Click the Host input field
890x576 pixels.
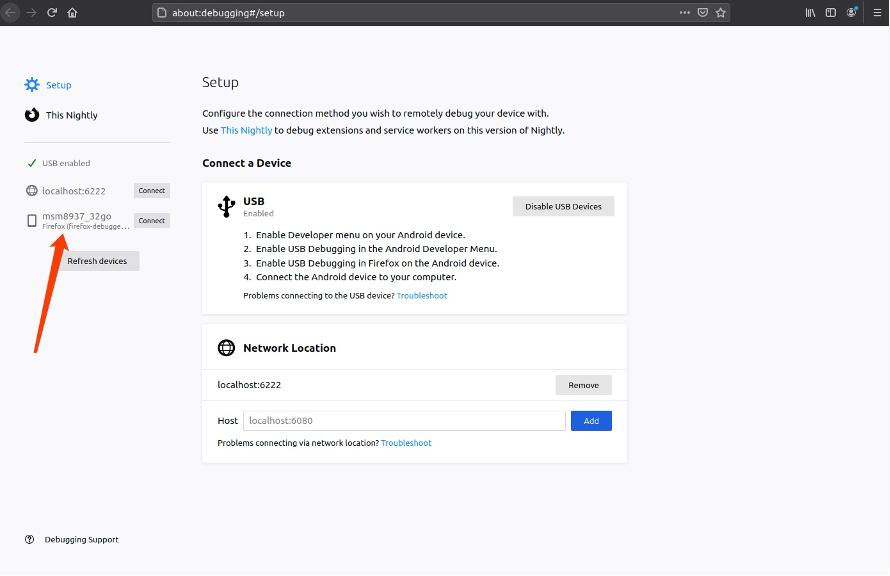404,421
